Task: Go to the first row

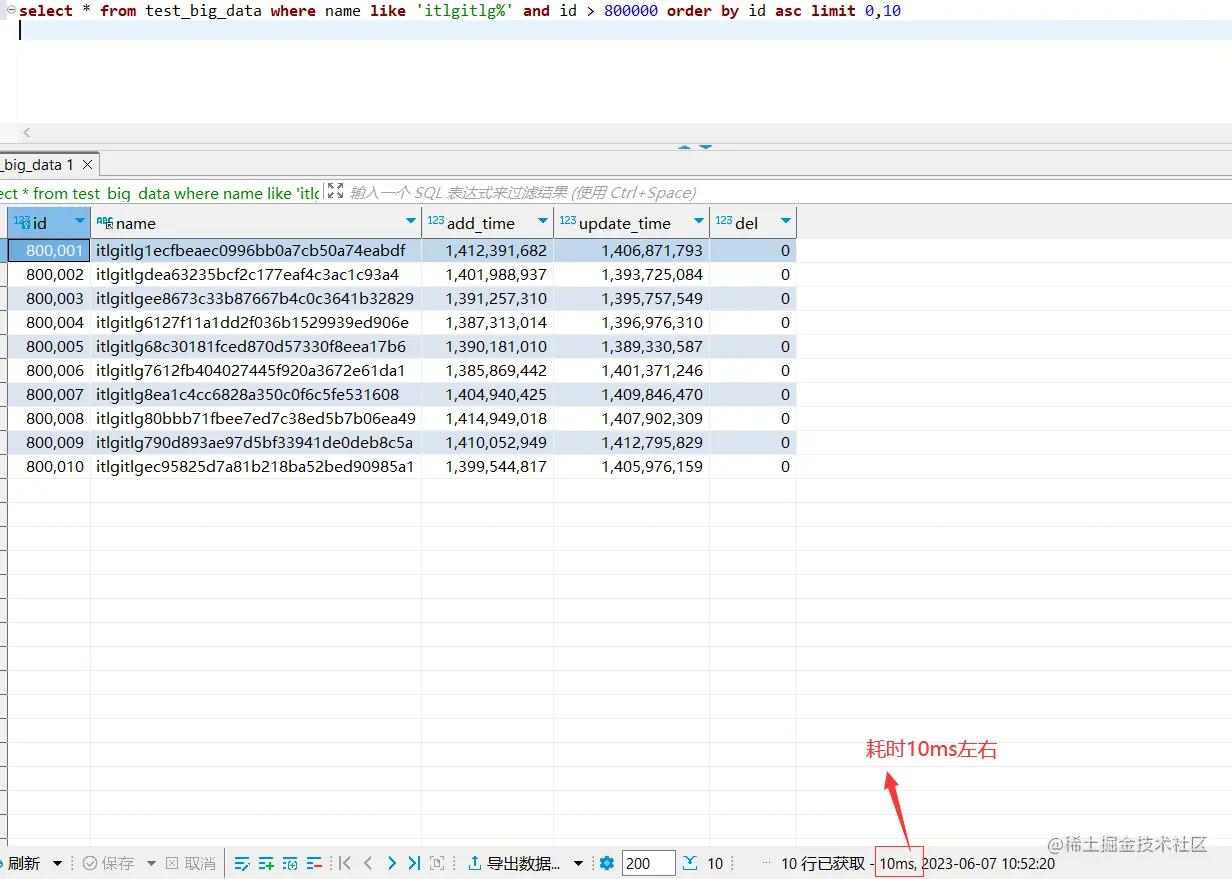Action: point(345,863)
